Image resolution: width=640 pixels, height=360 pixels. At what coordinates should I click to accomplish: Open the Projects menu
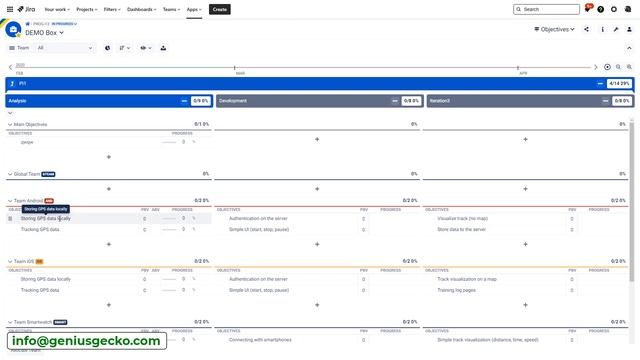tap(87, 9)
